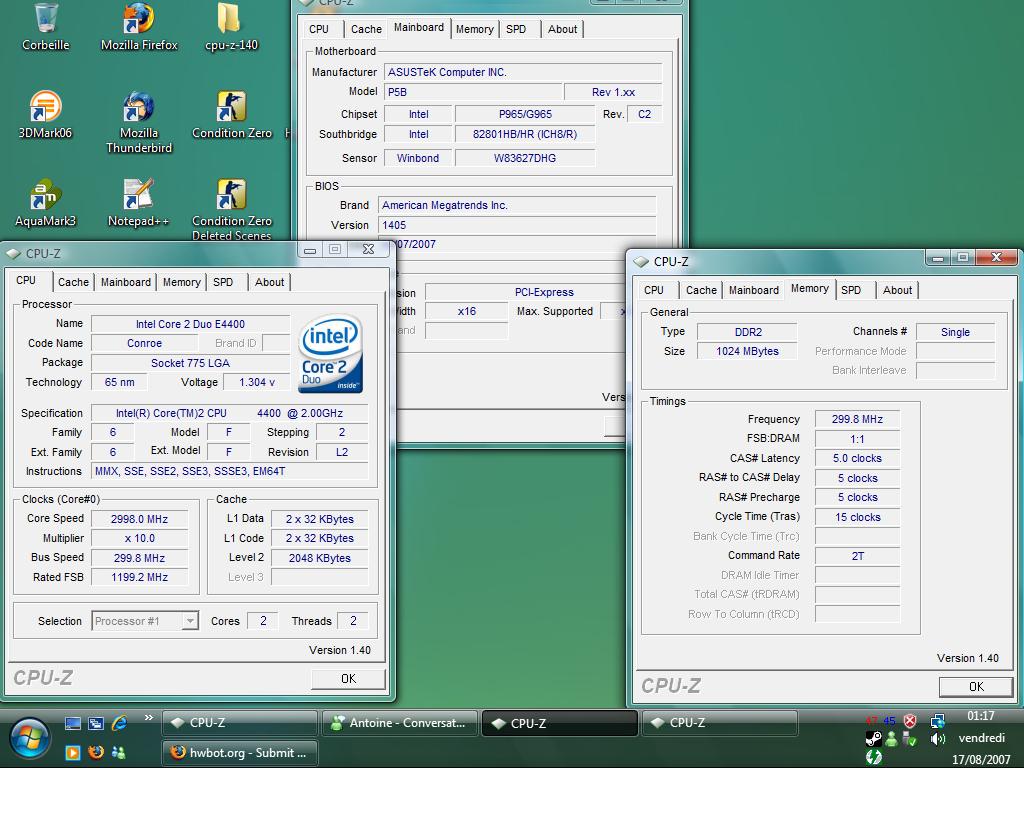
Task: Open Windows Live Messenger quick launch icon
Action: (119, 753)
